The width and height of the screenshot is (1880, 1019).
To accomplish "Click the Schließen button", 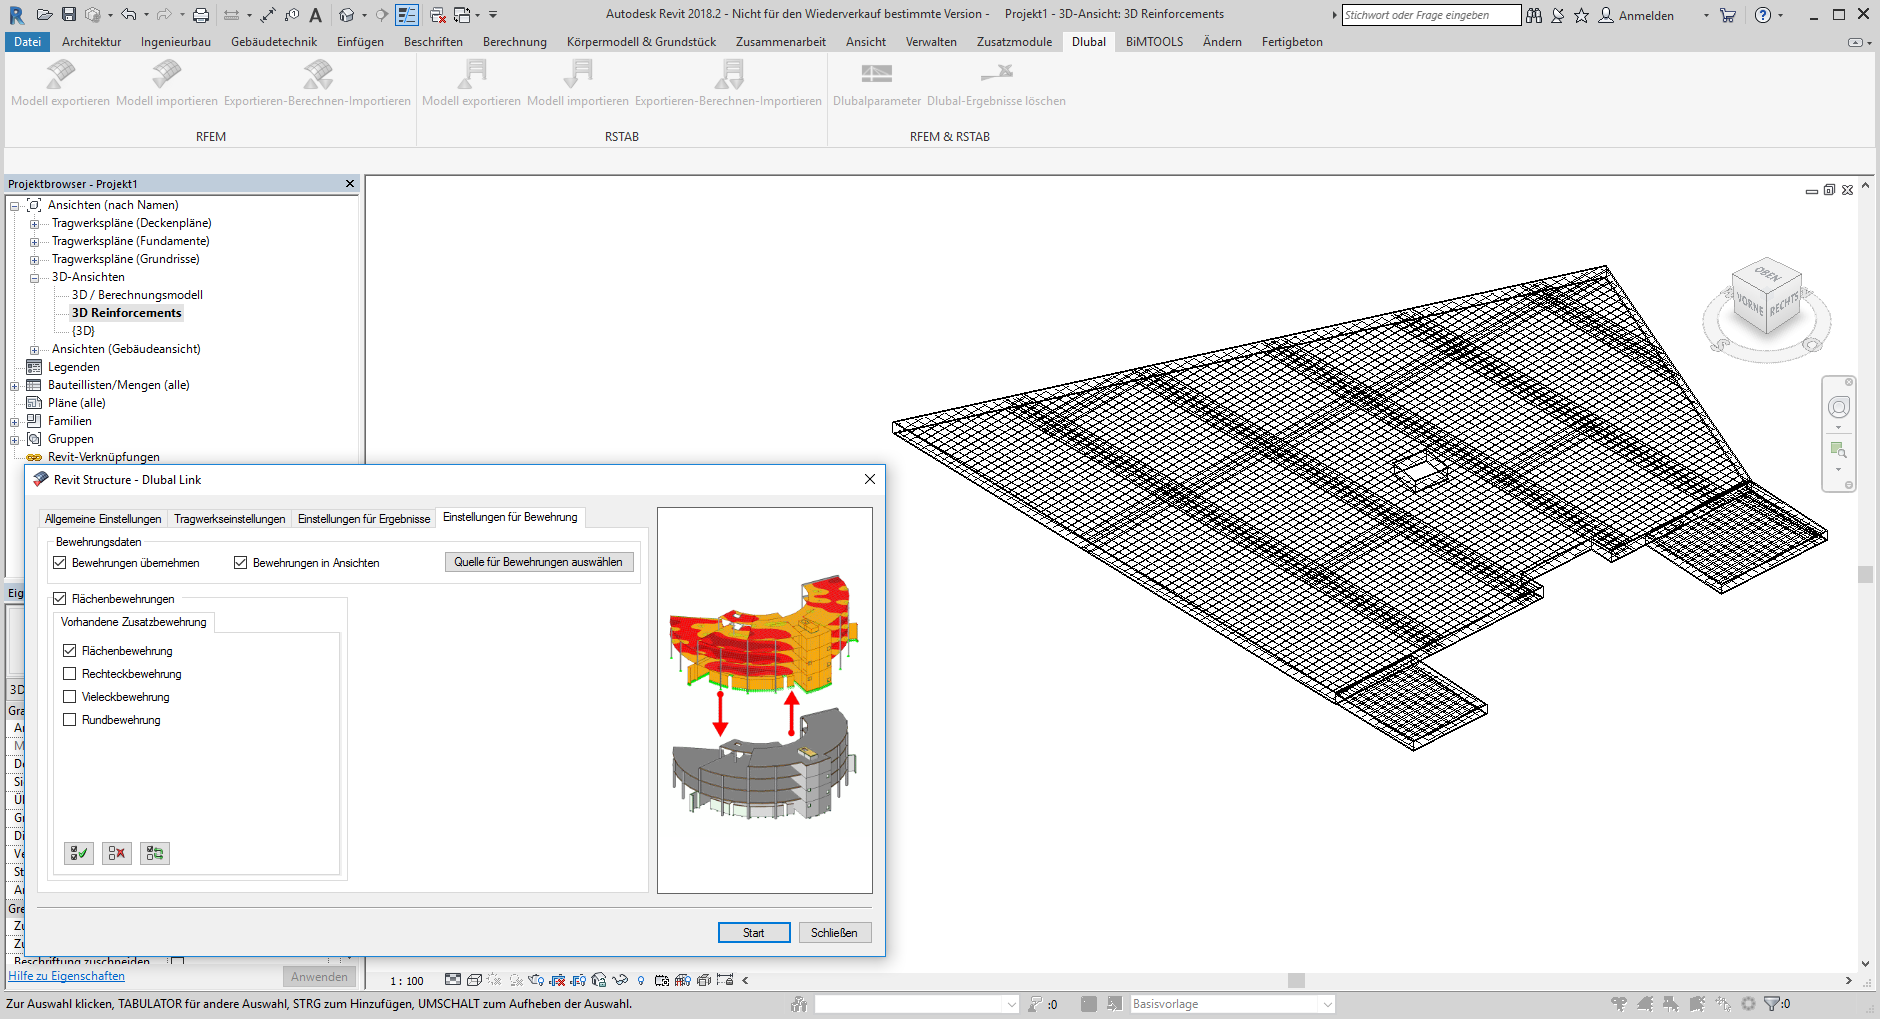I will (x=834, y=933).
